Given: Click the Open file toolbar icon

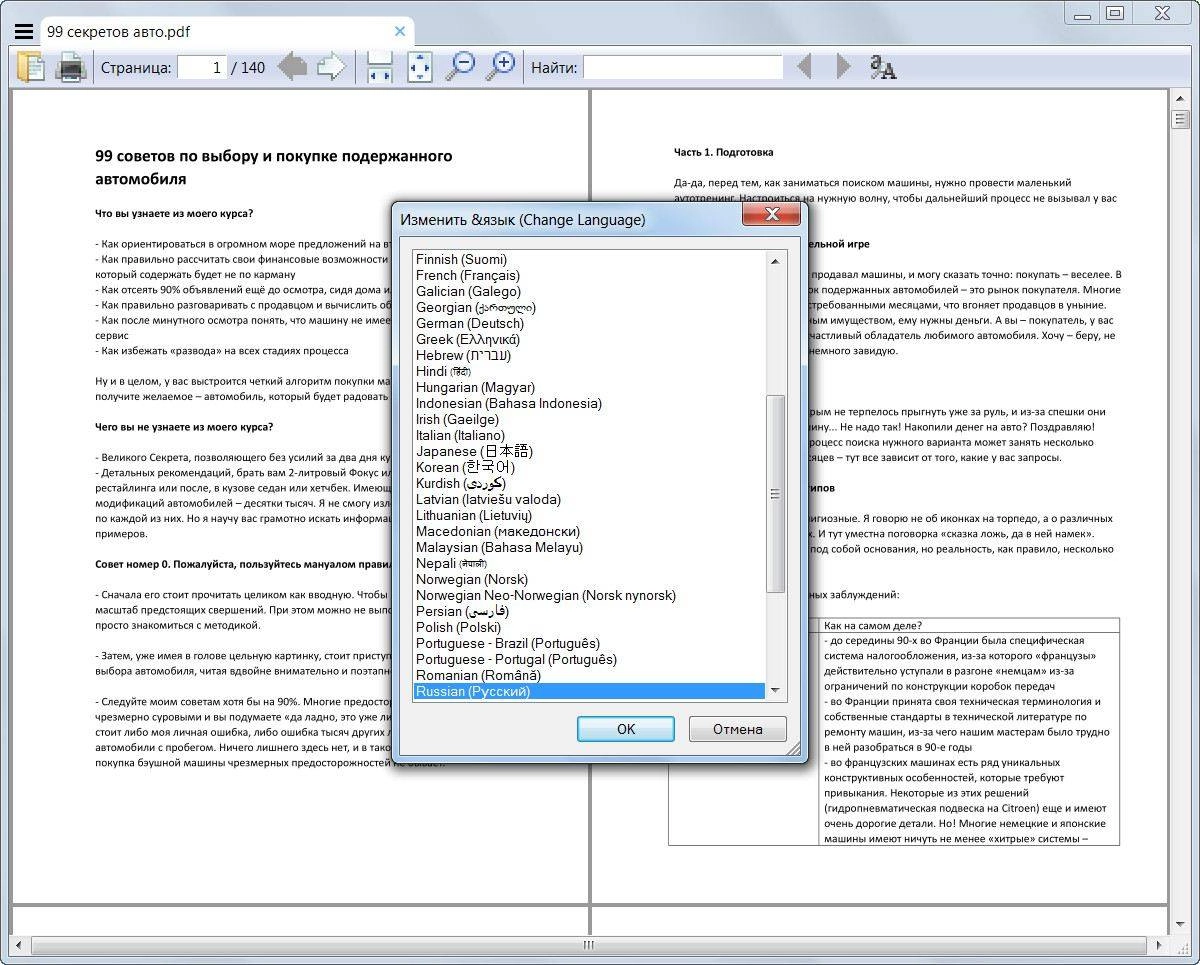Looking at the screenshot, I should (x=31, y=68).
